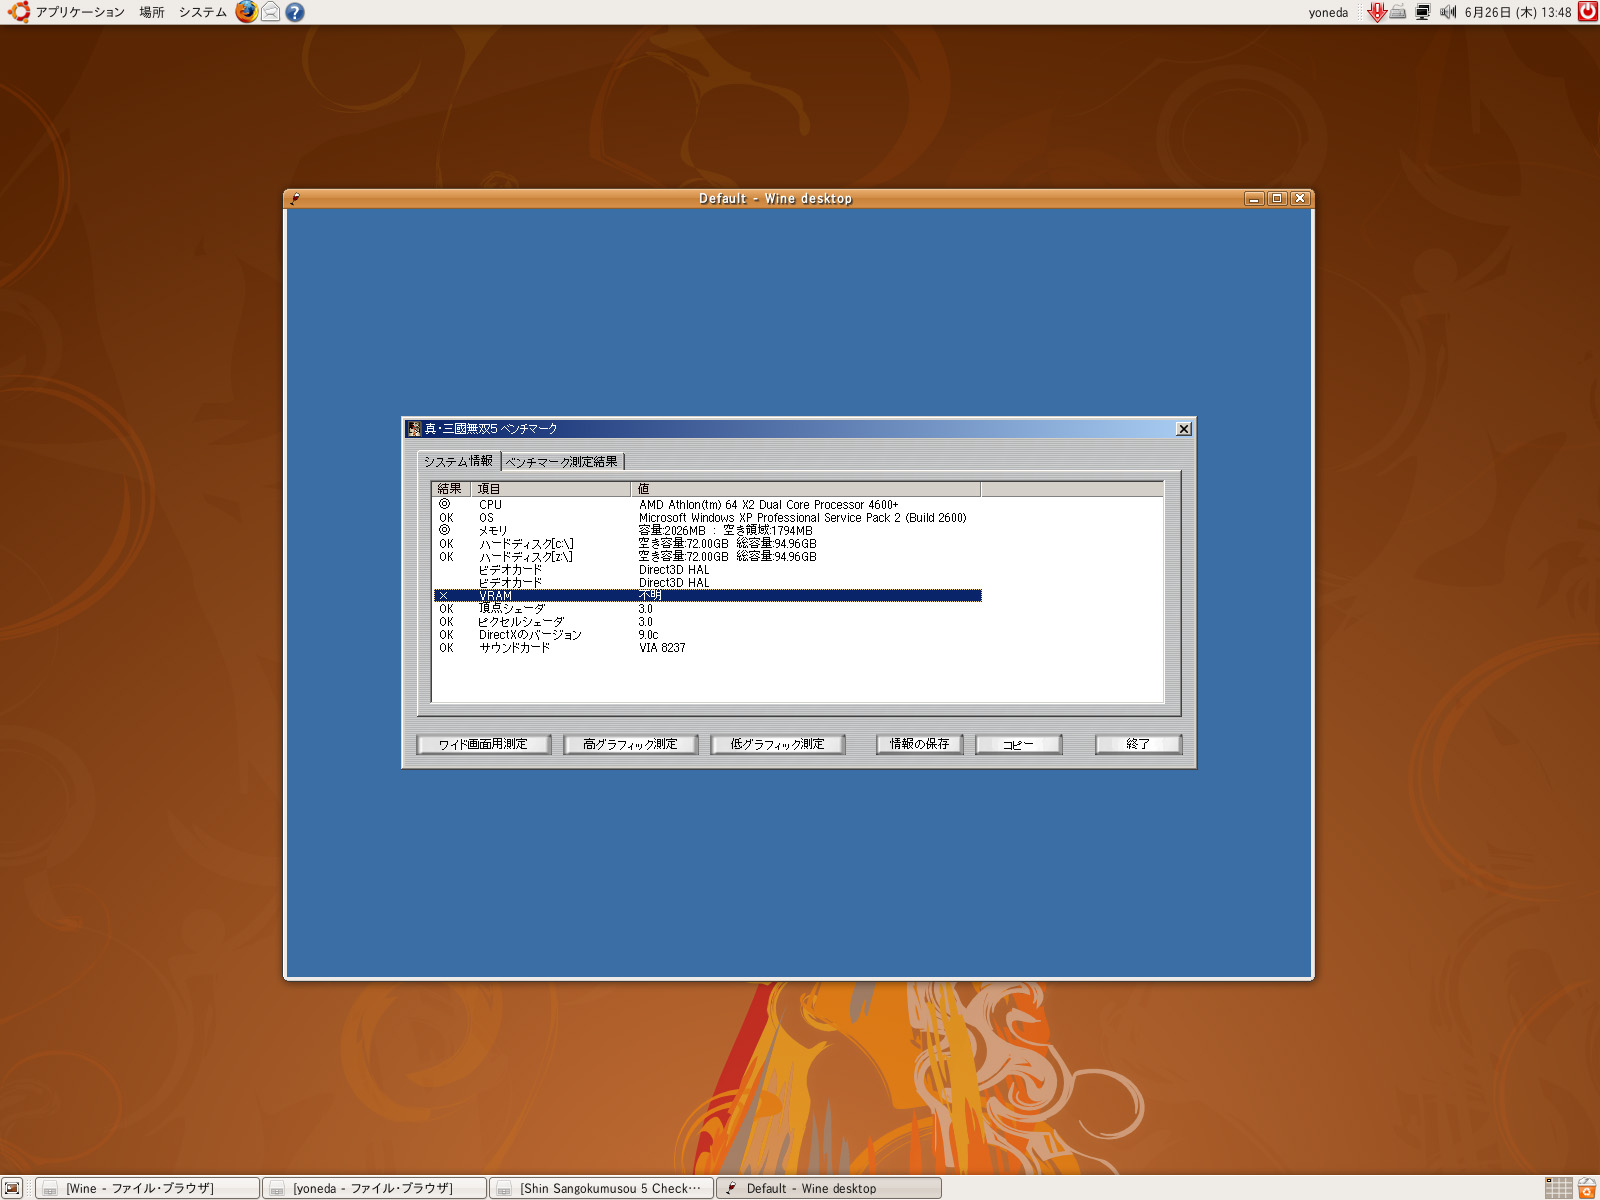
Task: Click the show desktop icon in bottom panel
Action: (12, 1188)
